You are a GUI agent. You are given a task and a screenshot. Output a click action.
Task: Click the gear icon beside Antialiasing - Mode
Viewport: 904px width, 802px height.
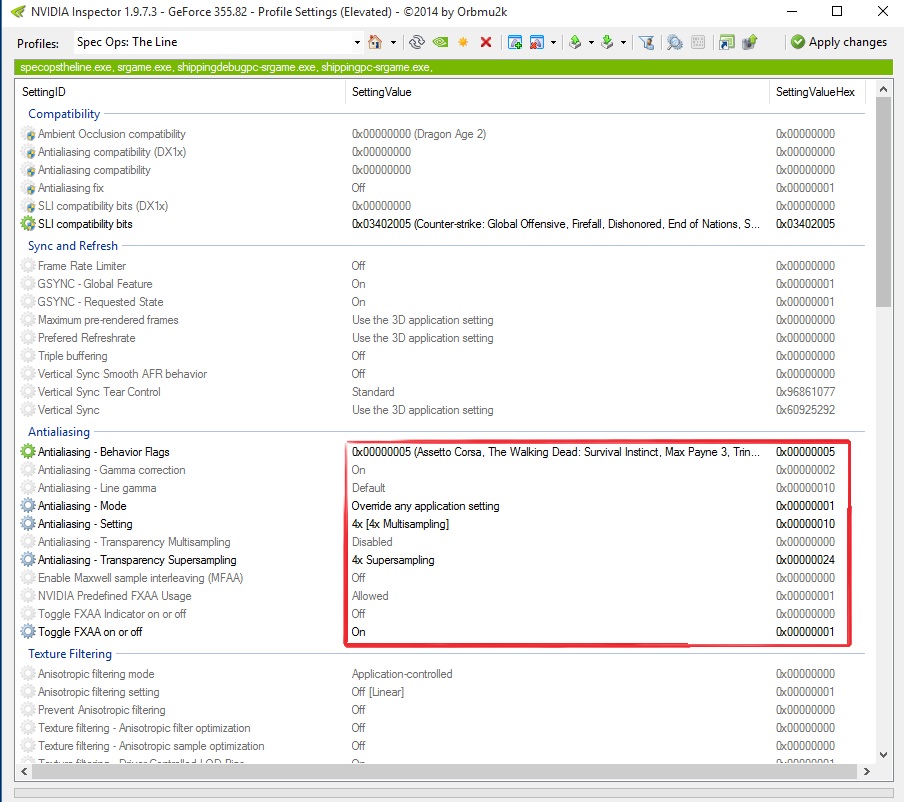tap(28, 506)
